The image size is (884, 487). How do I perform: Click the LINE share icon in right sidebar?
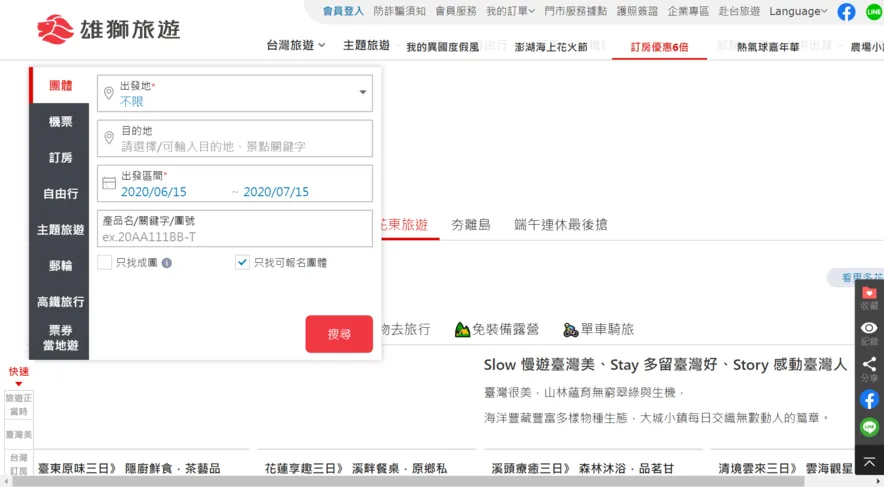[869, 427]
